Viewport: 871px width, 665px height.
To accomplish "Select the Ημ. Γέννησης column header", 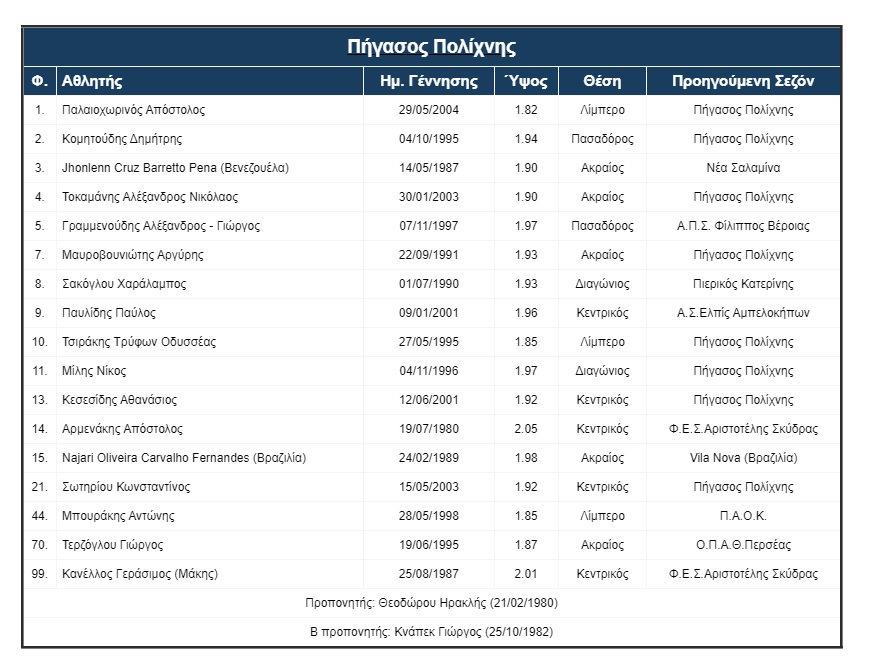I will coord(429,81).
